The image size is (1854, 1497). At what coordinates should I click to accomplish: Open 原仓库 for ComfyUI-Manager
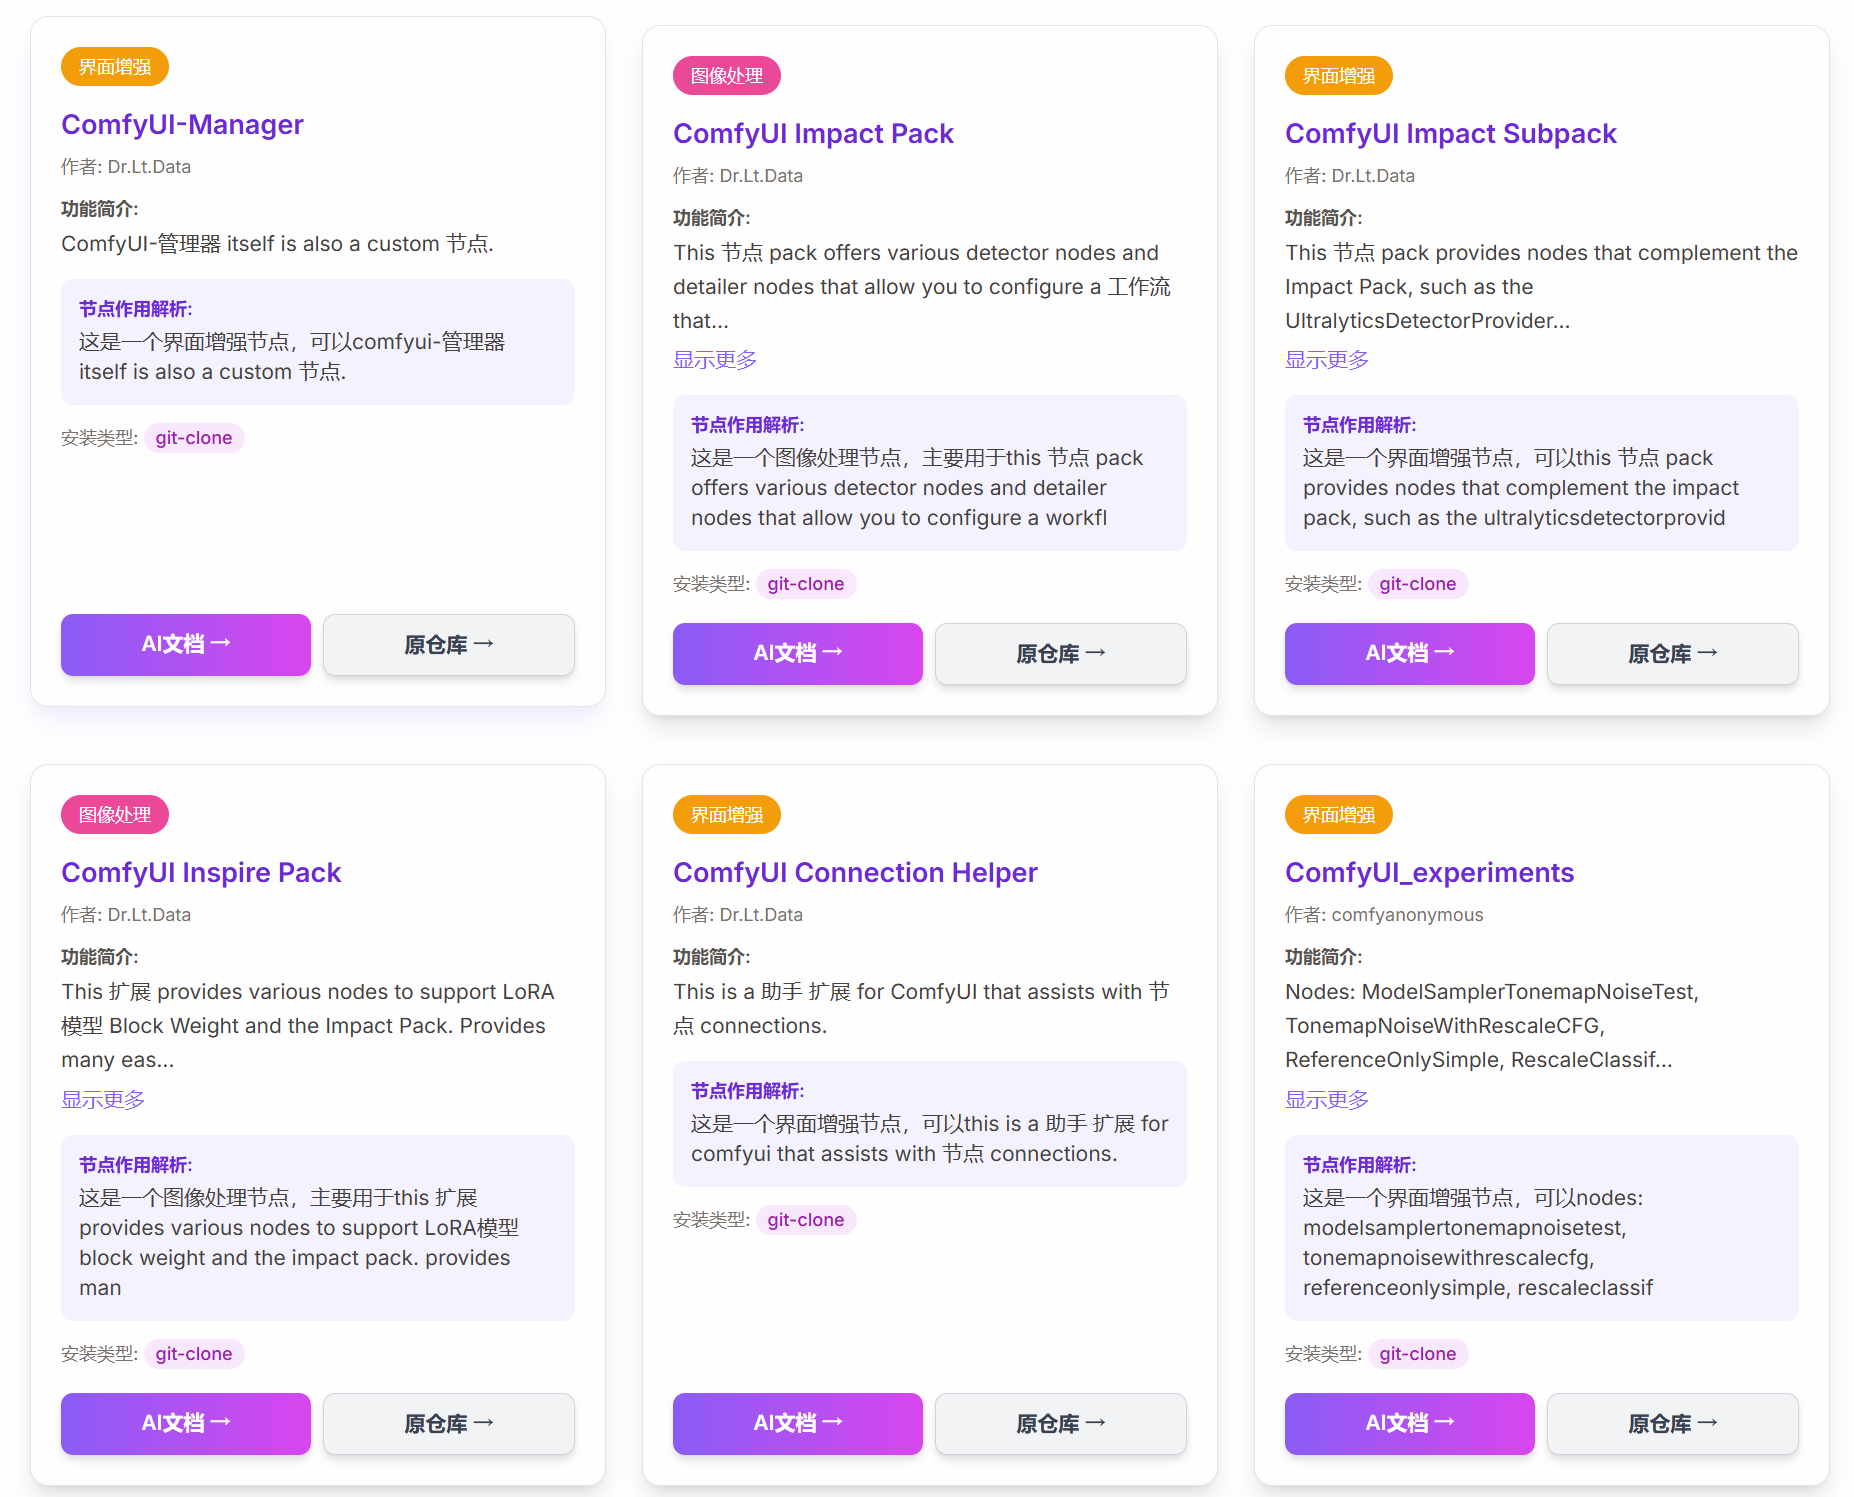pos(448,644)
